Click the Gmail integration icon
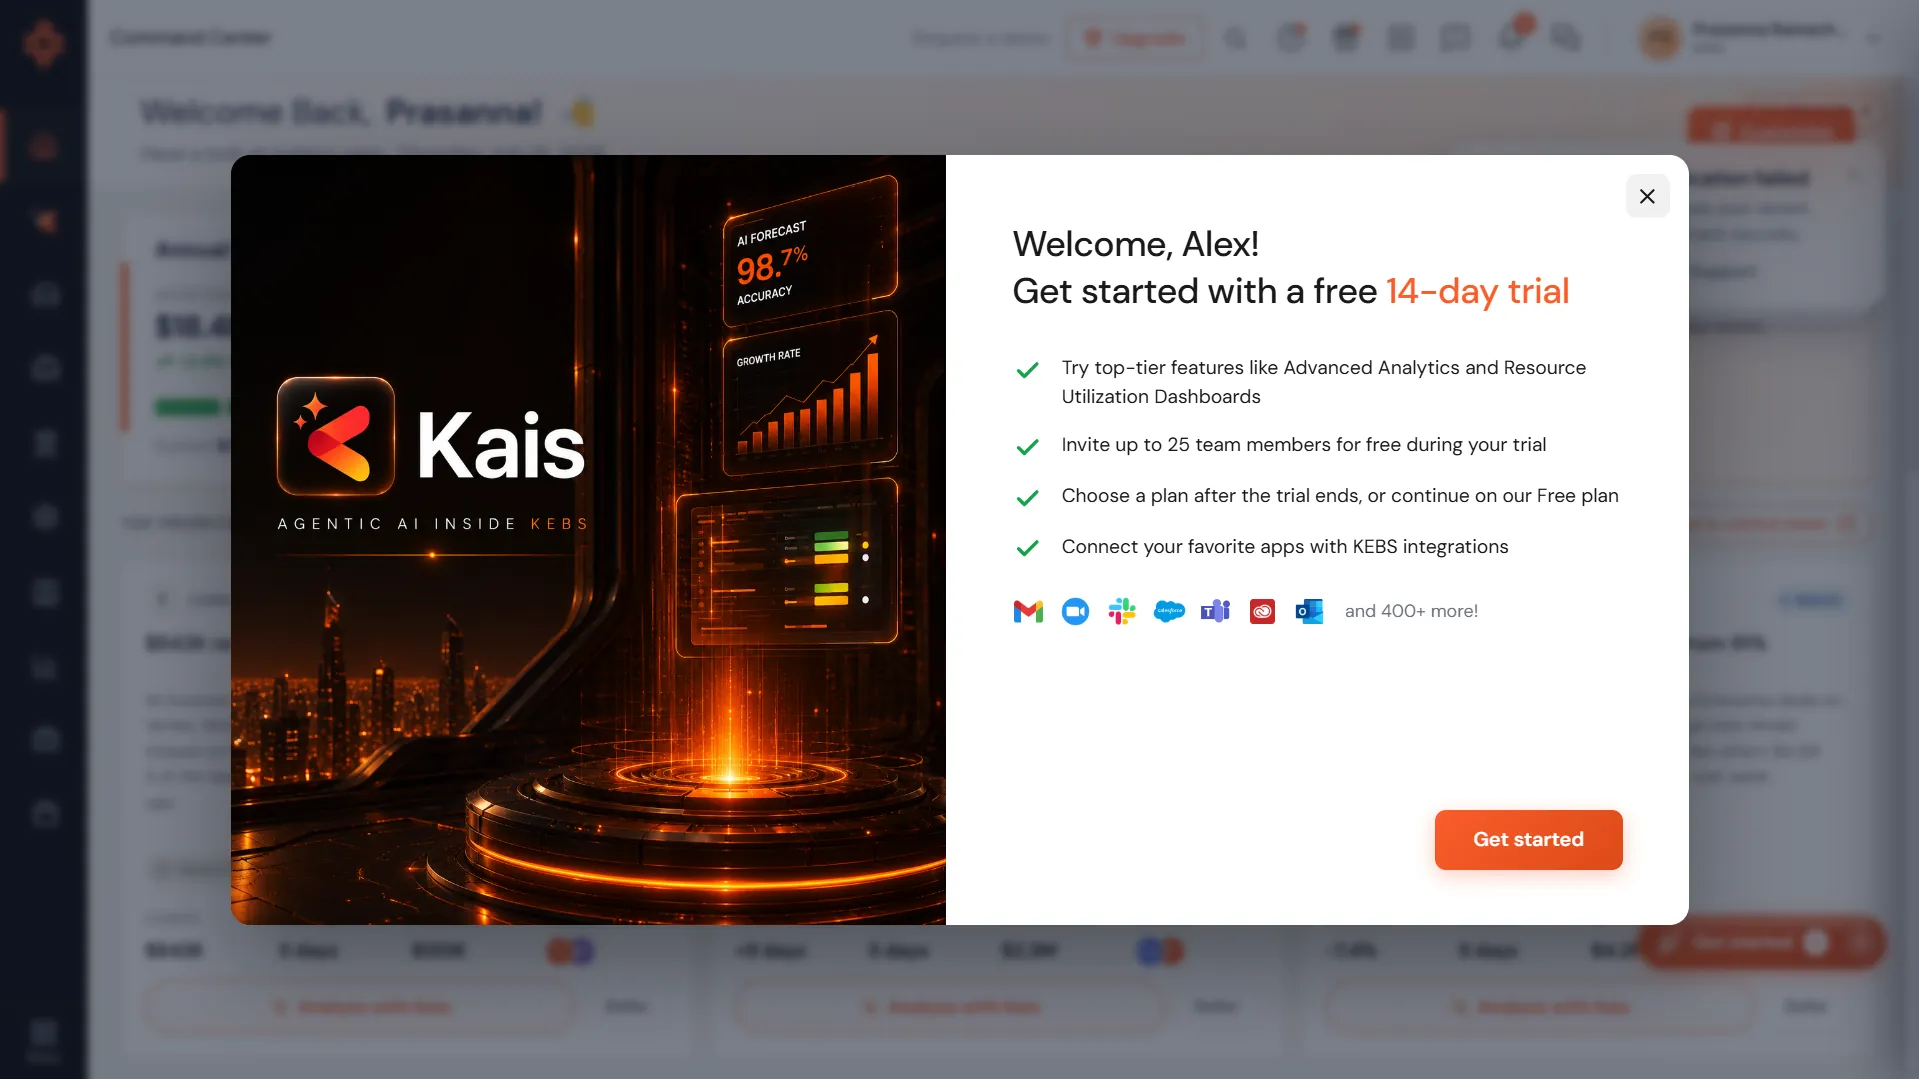The height and width of the screenshot is (1079, 1919). click(x=1028, y=611)
